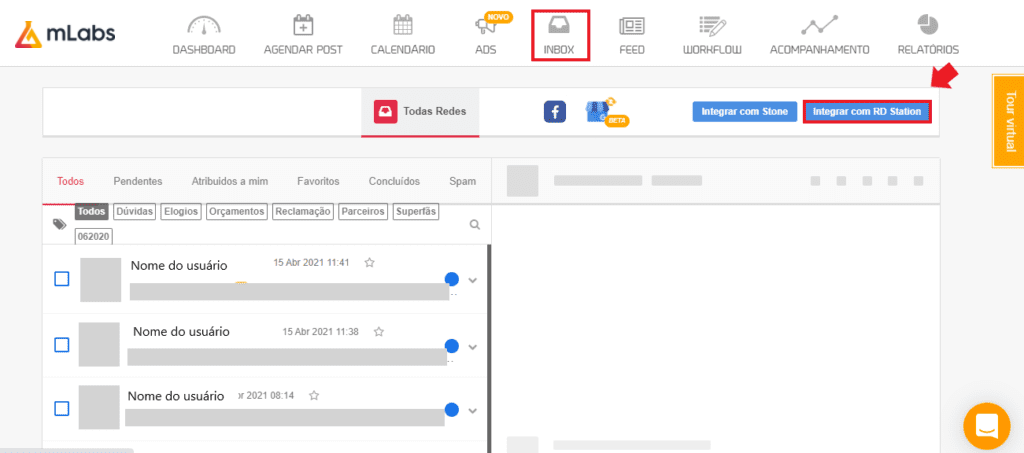Select the Facebook network icon
1024x453 pixels.
coord(554,112)
